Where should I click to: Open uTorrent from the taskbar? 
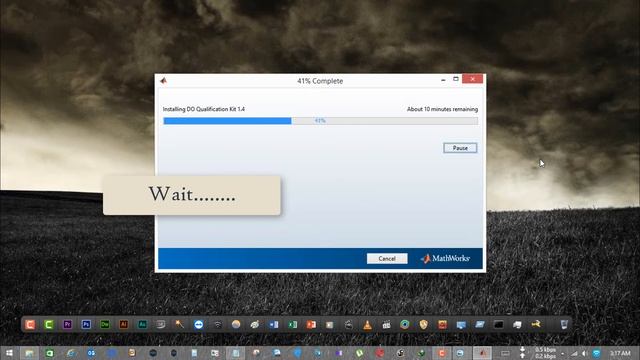coord(359,353)
